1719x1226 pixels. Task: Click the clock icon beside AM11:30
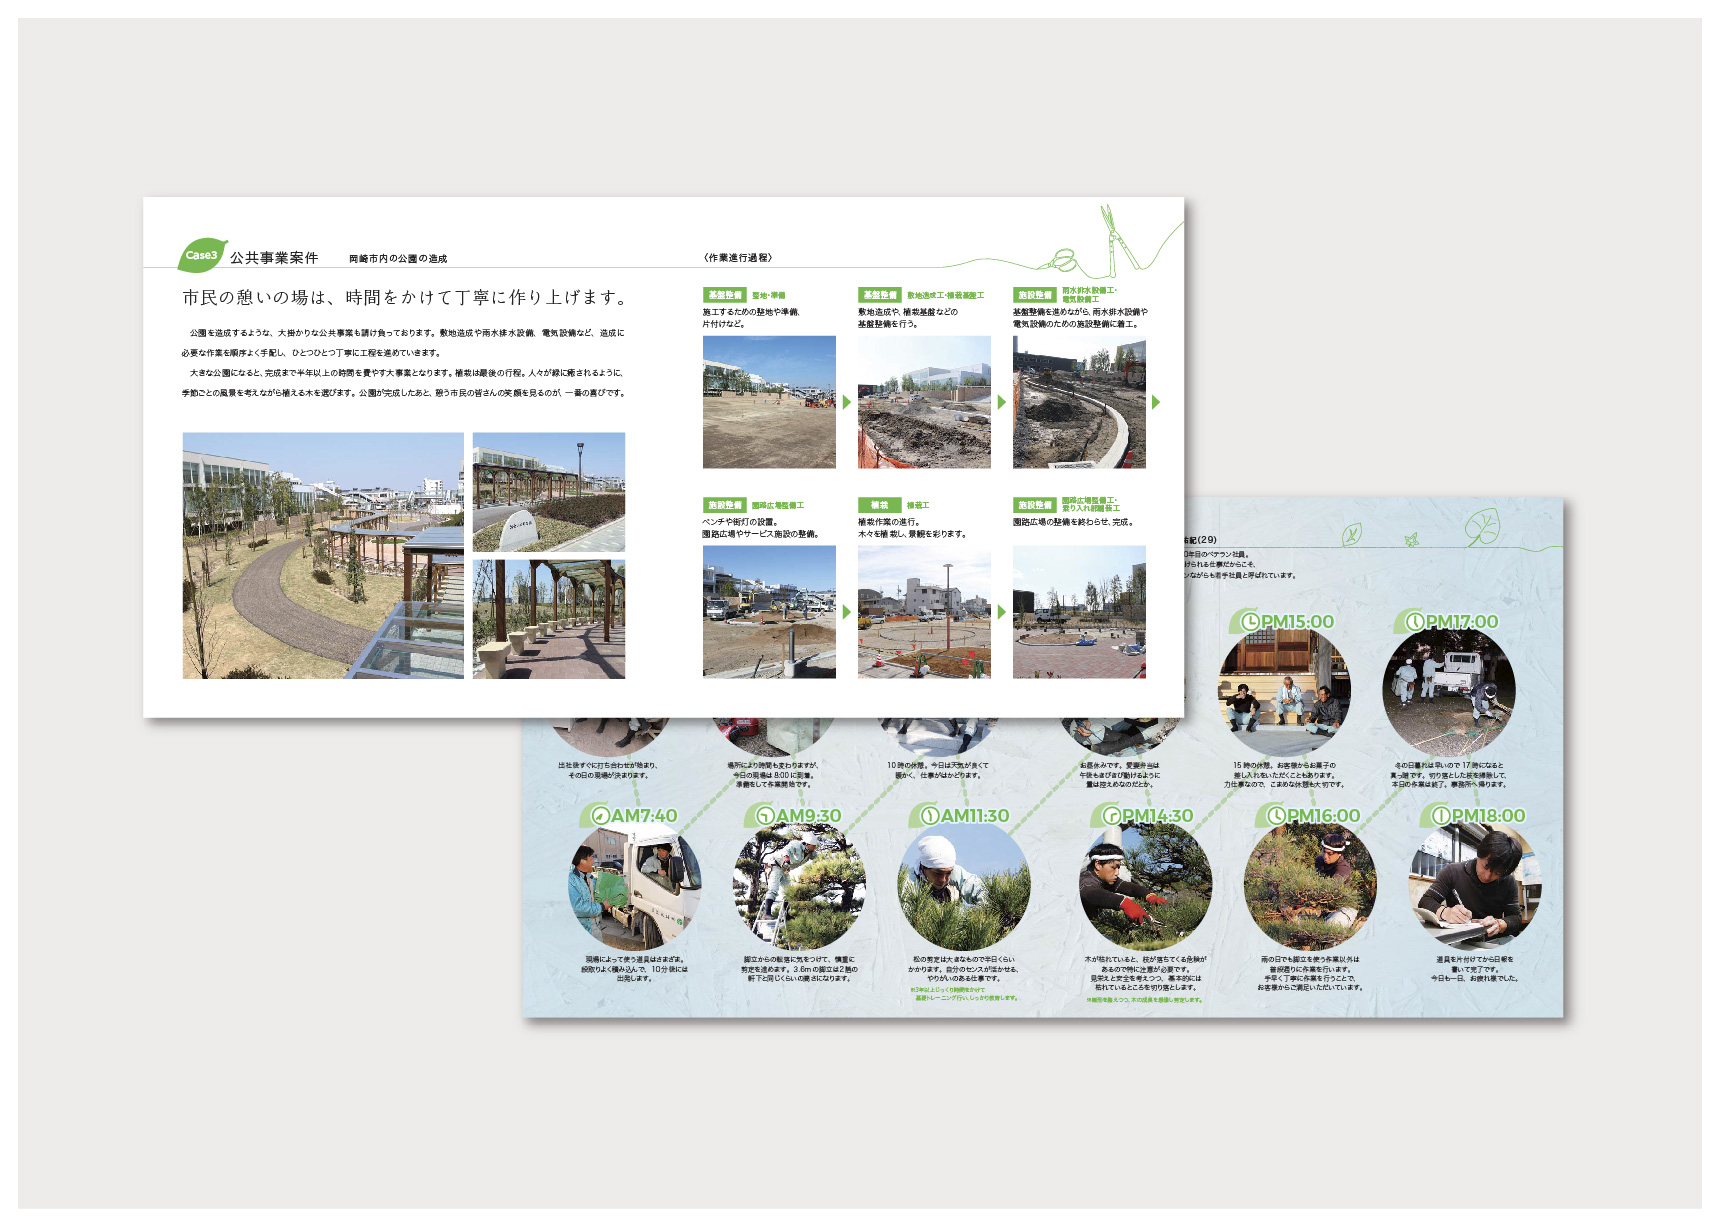pyautogui.click(x=929, y=816)
